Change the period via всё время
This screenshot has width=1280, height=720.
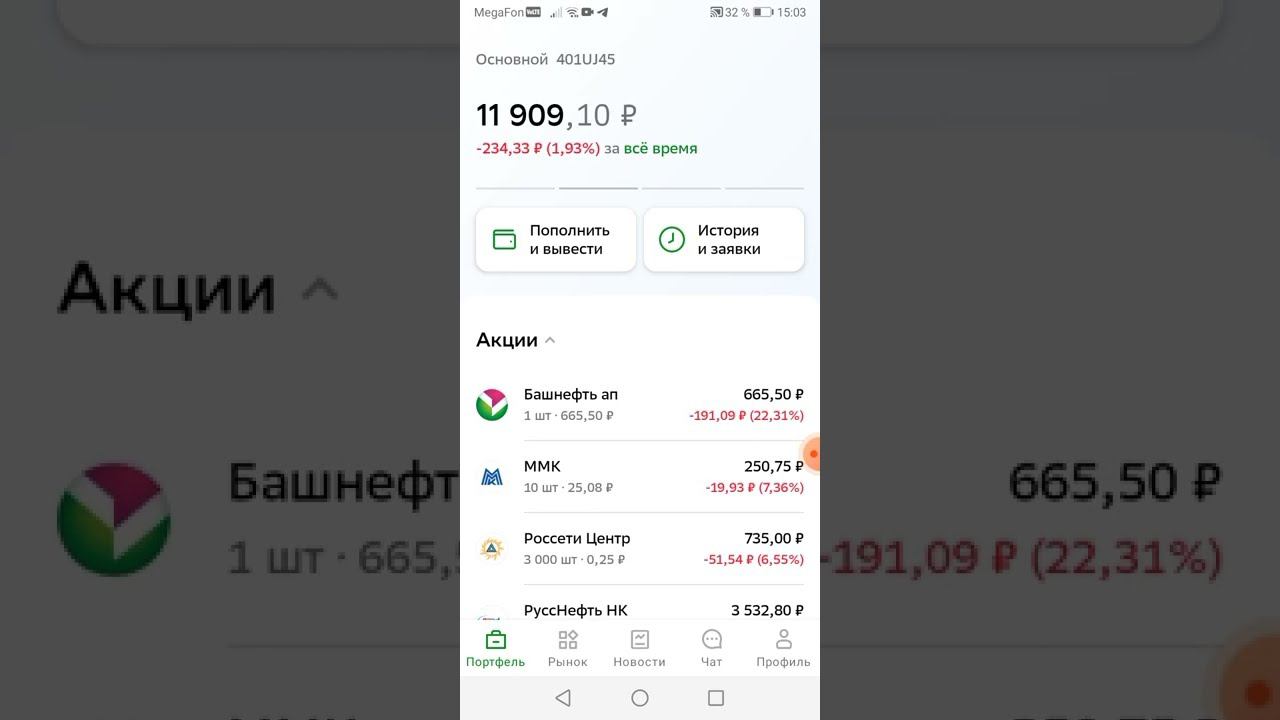click(661, 148)
